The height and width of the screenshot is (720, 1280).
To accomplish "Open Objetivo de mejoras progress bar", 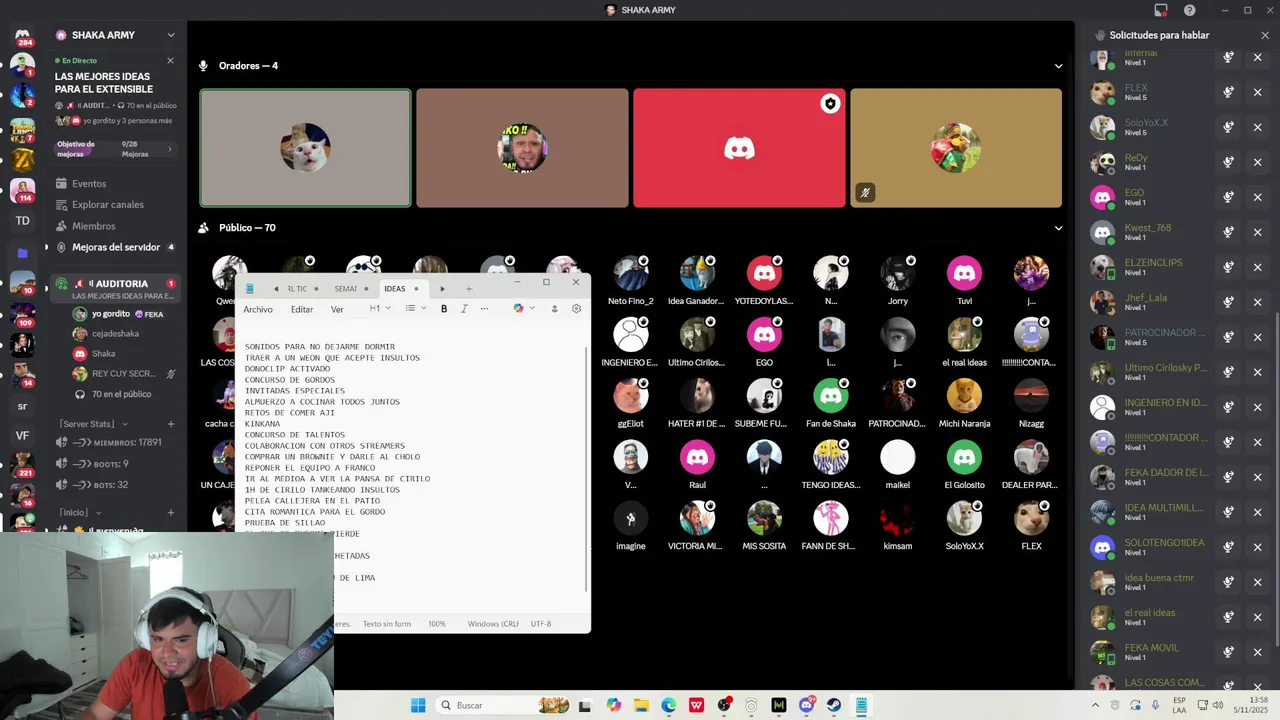I will tap(115, 149).
